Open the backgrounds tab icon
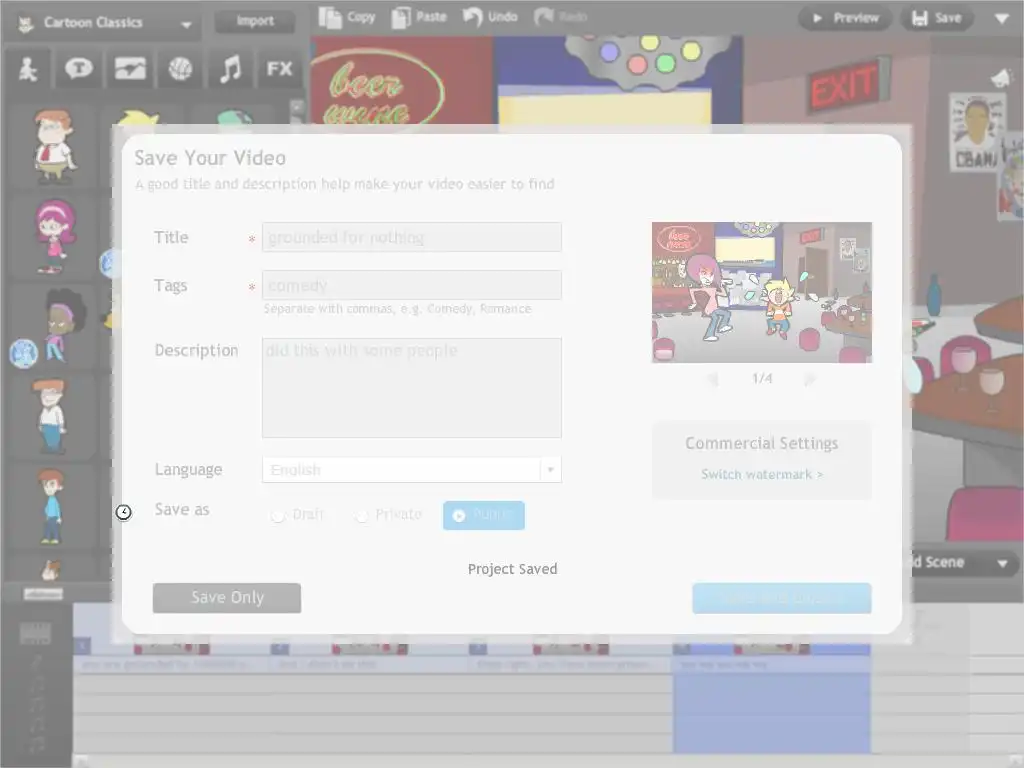The image size is (1024, 768). pos(130,69)
